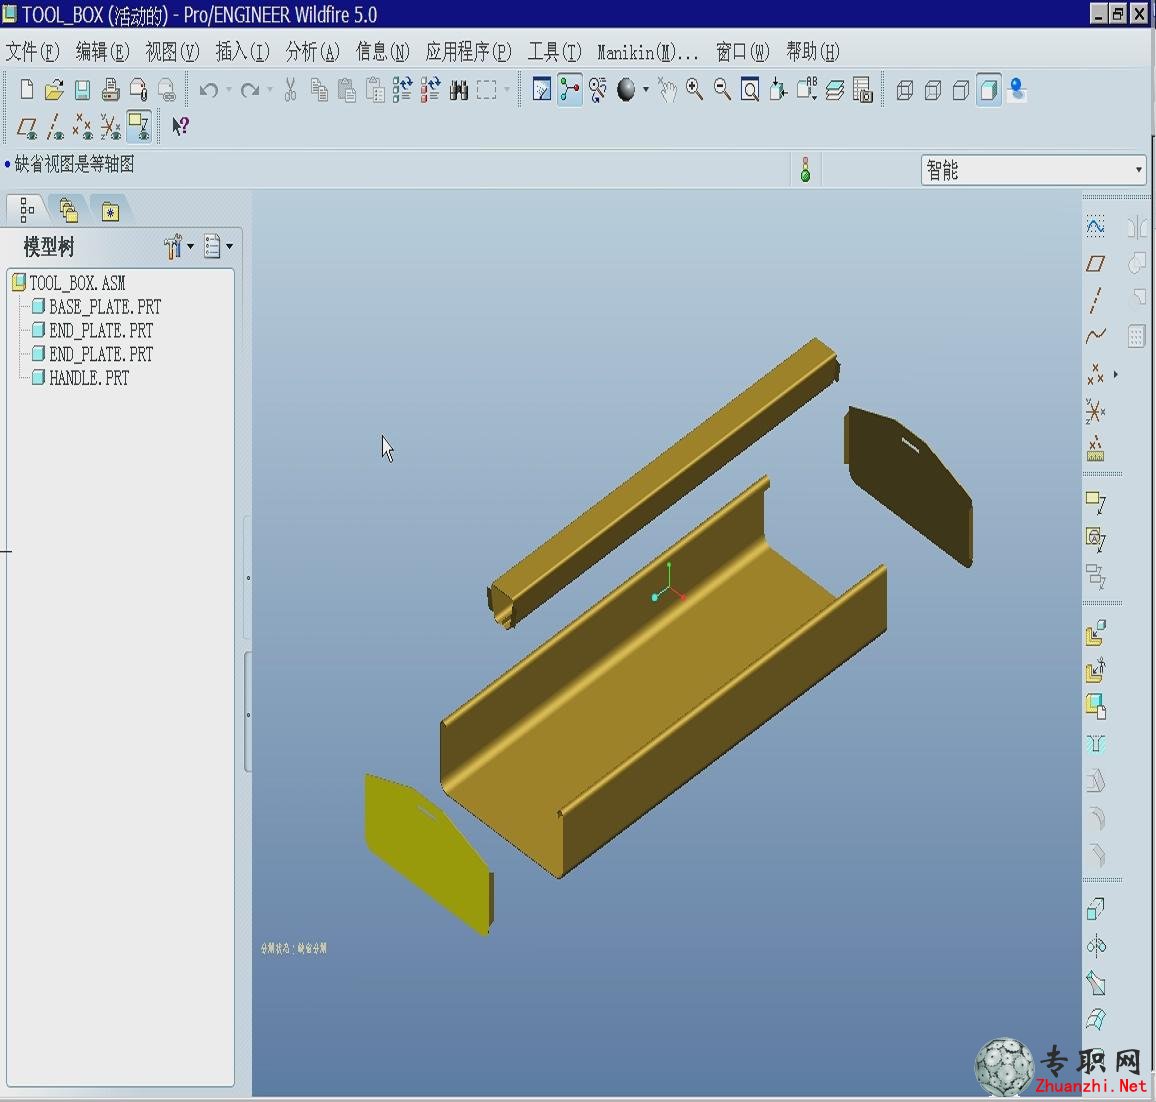Open the Undo history dropdown arrow
1156x1102 pixels.
[229, 90]
